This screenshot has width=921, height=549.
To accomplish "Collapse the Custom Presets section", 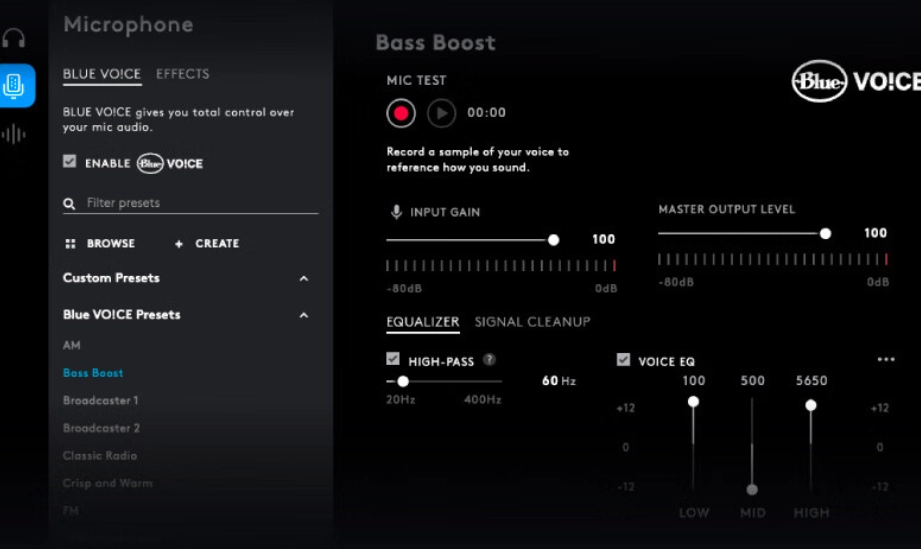I will point(304,278).
